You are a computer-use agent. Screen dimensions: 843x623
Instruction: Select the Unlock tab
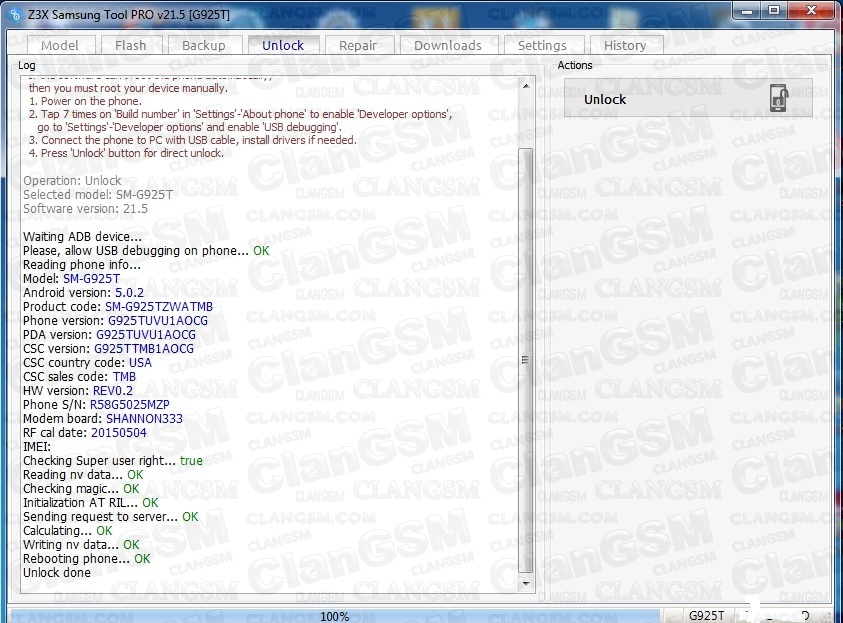tap(283, 45)
